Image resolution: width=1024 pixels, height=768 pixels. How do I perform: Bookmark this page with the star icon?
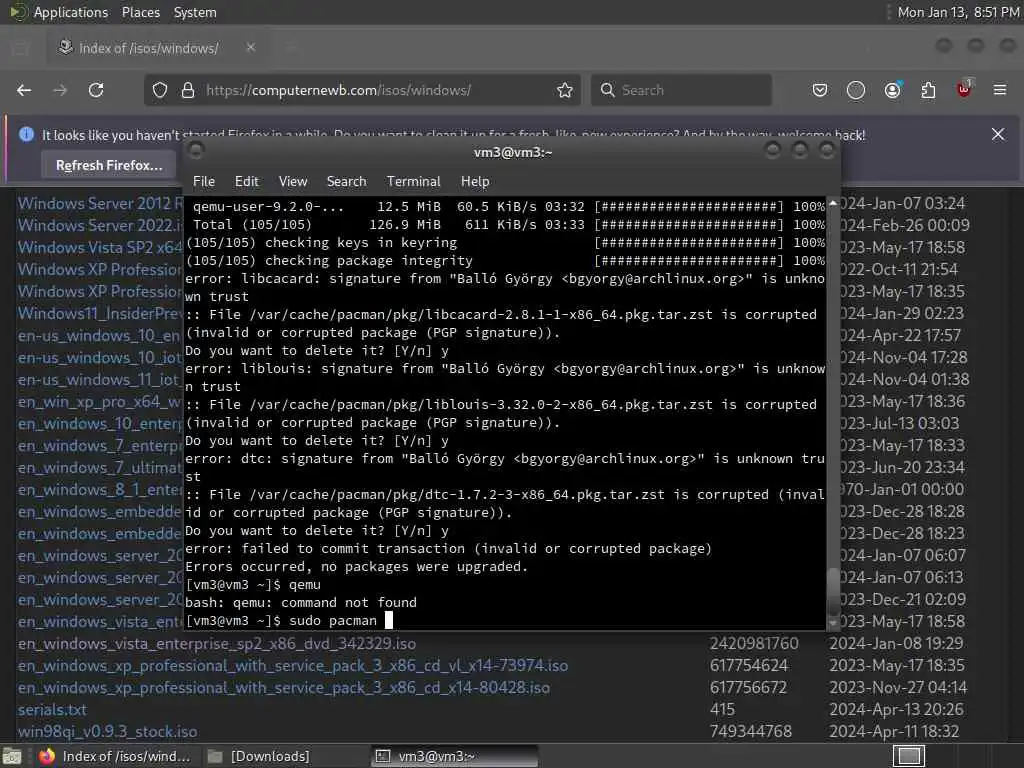(565, 90)
